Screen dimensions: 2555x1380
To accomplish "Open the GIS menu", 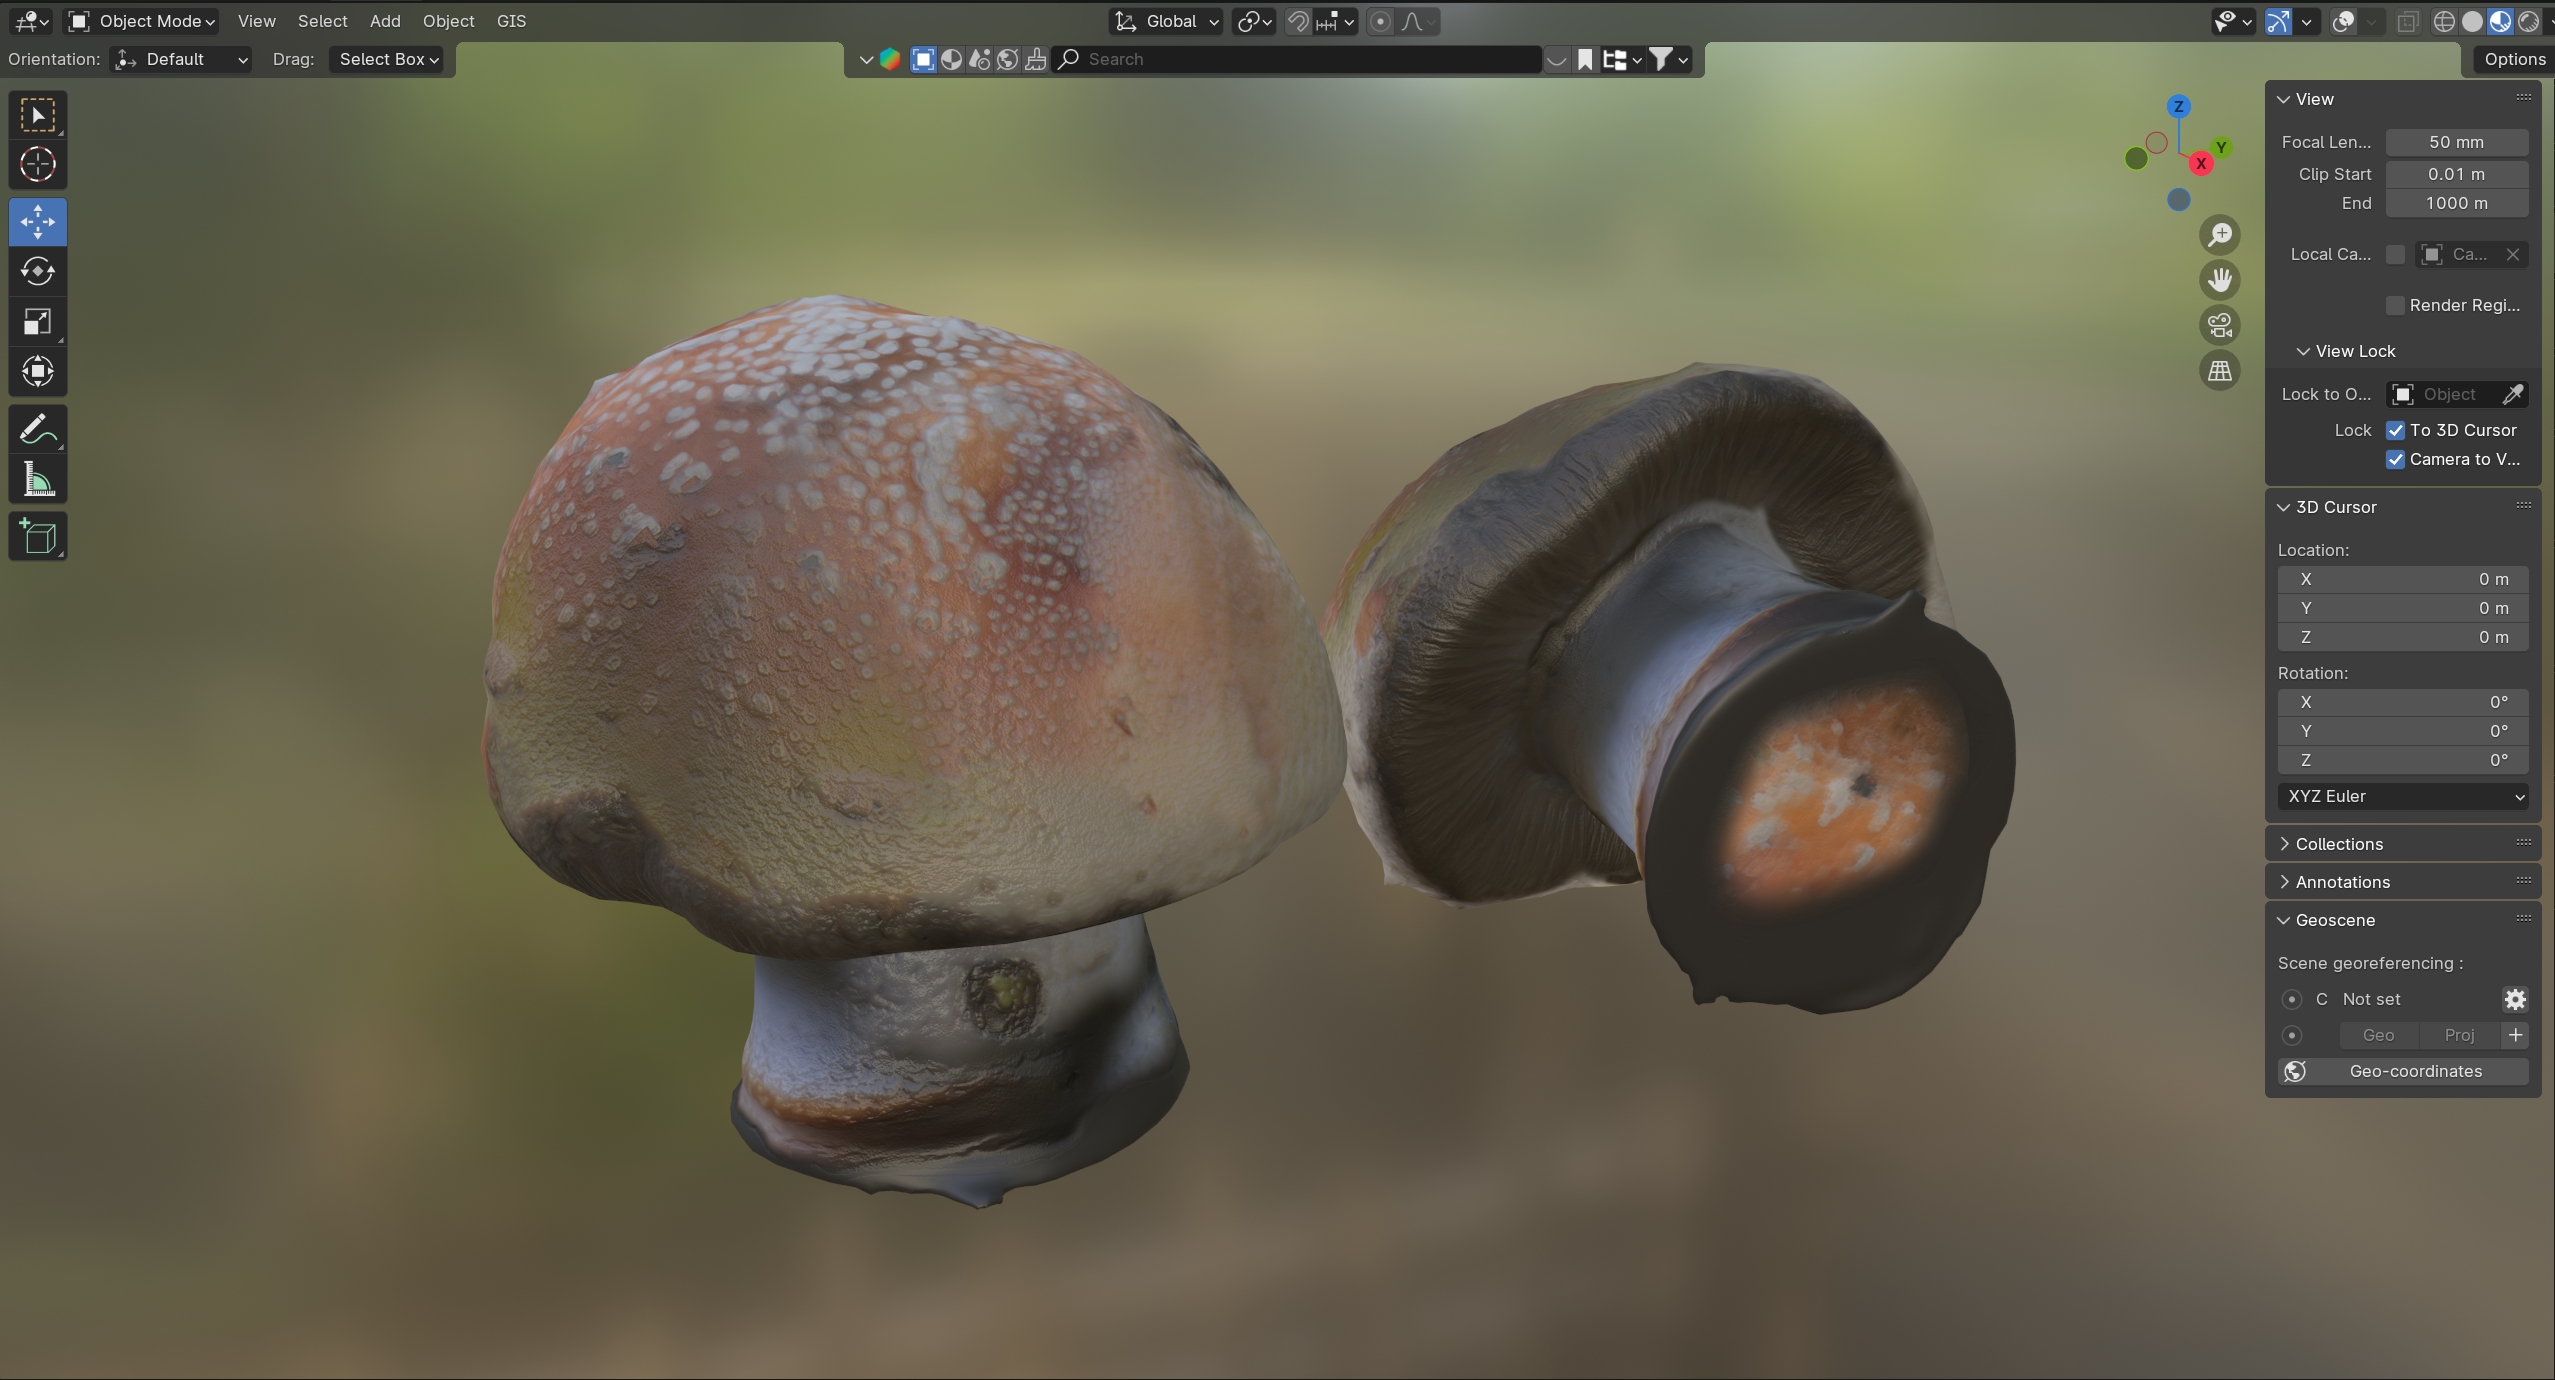I will coord(510,21).
